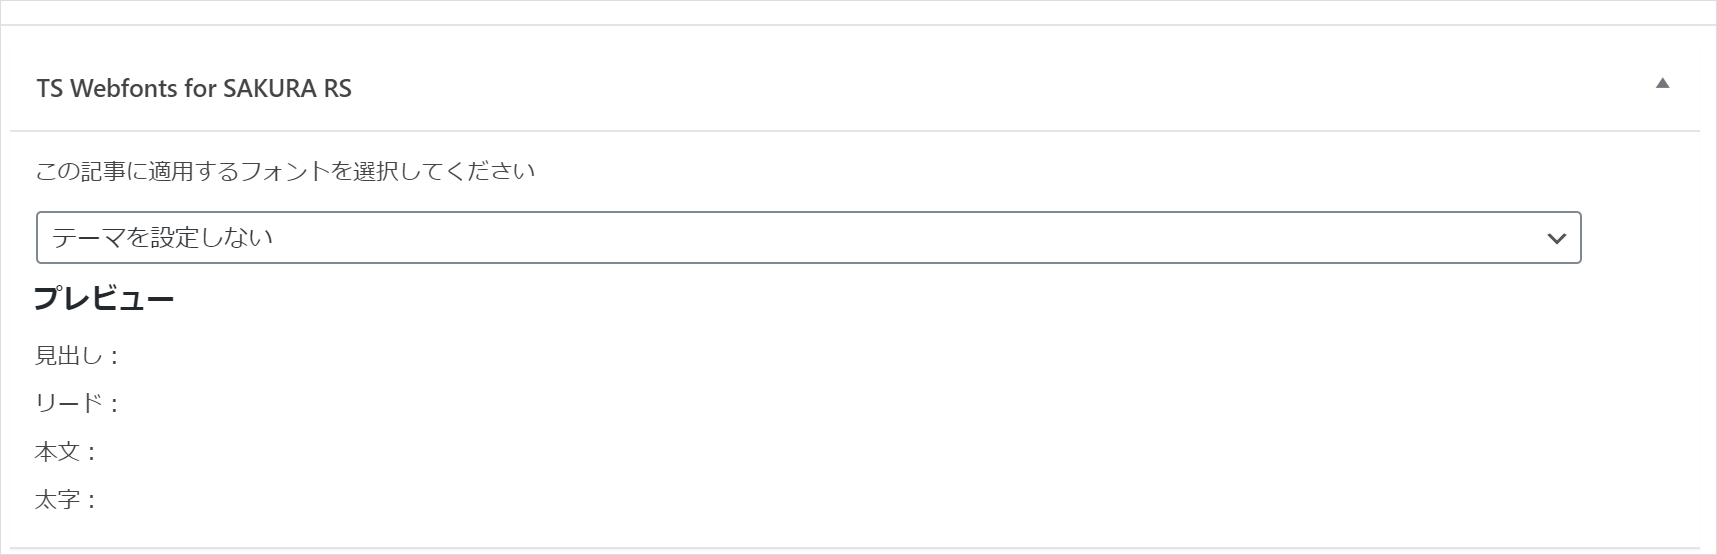Screen dimensions: 1717x555
Task: Click the word 'SAKURA' in the panel title
Action: (x=269, y=89)
